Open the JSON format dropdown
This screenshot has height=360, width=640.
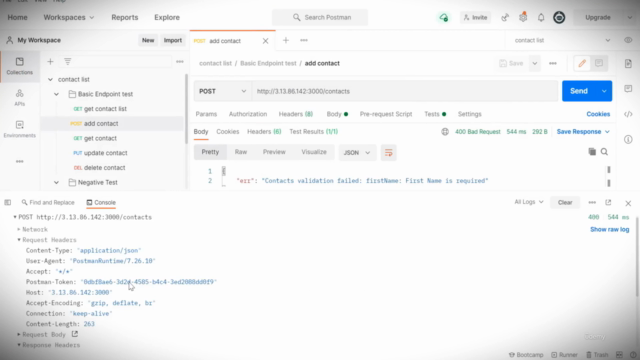pos(356,153)
